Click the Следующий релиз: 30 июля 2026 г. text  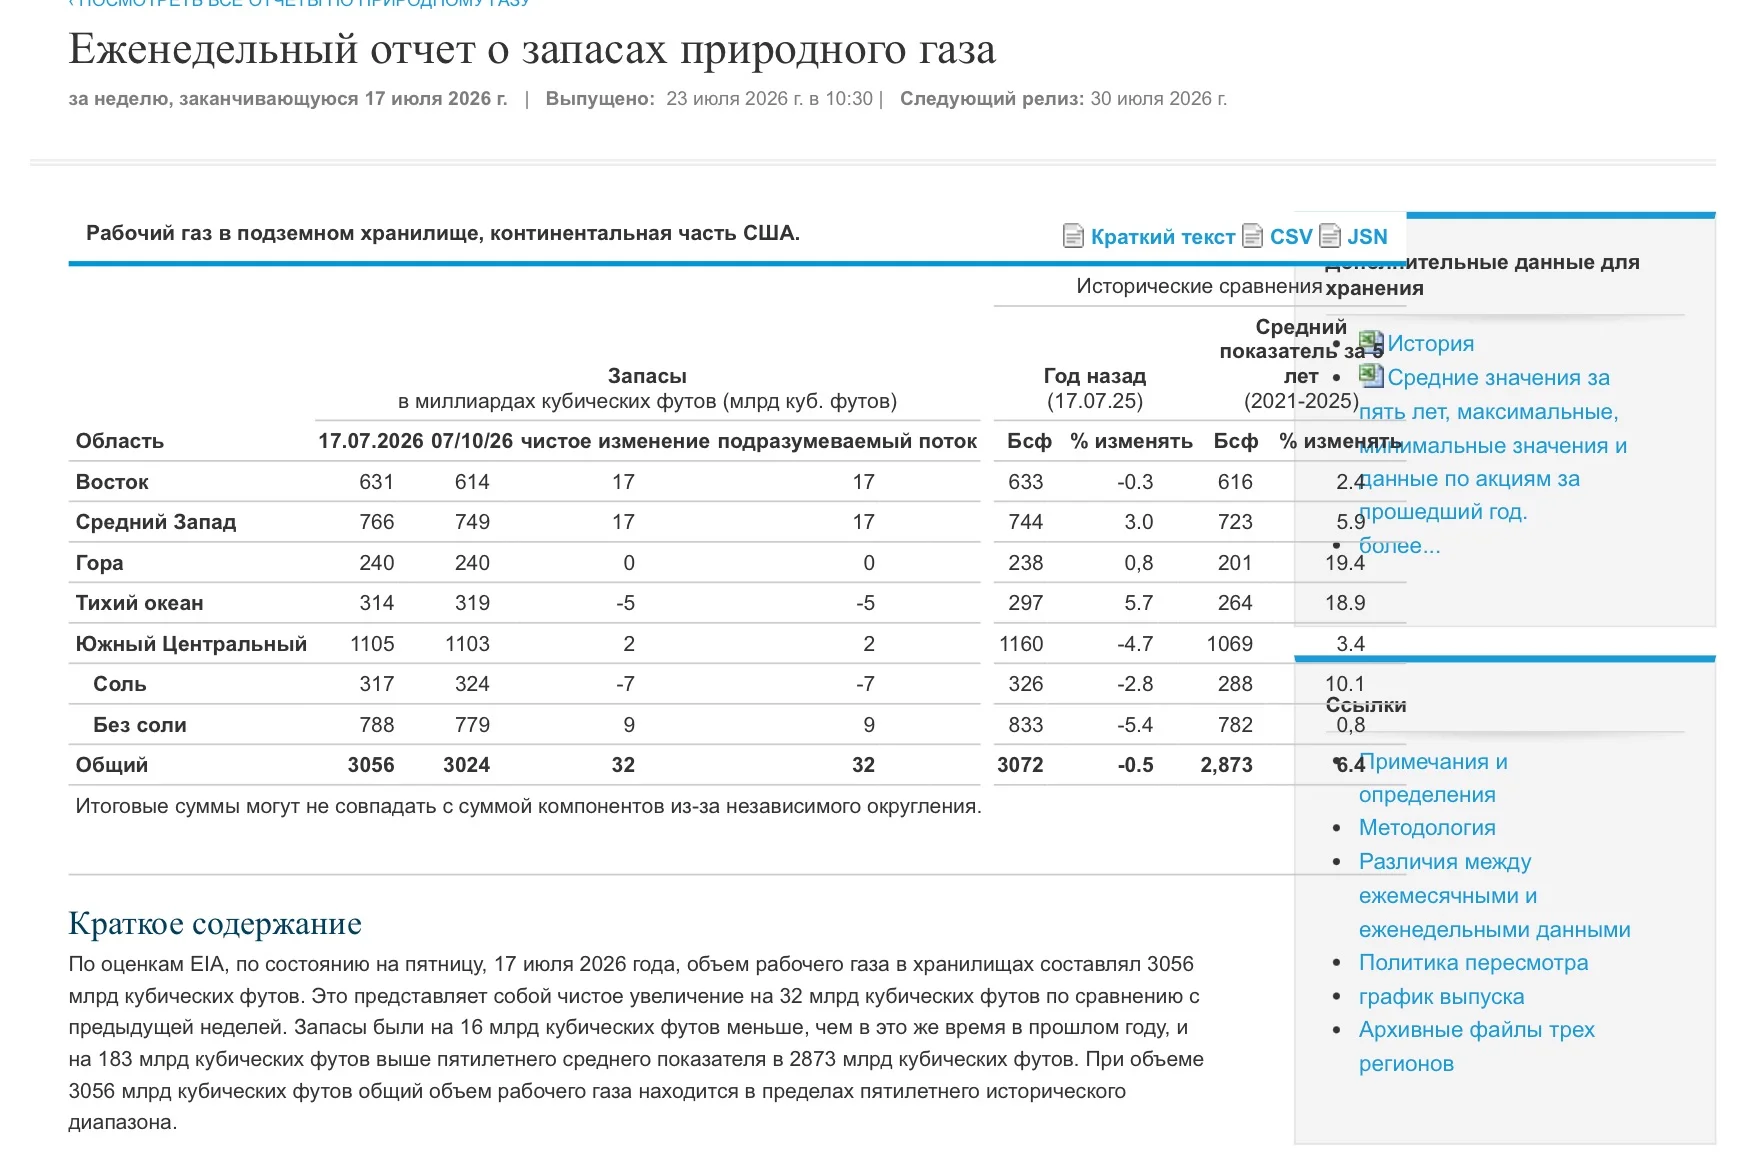pyautogui.click(x=1063, y=99)
